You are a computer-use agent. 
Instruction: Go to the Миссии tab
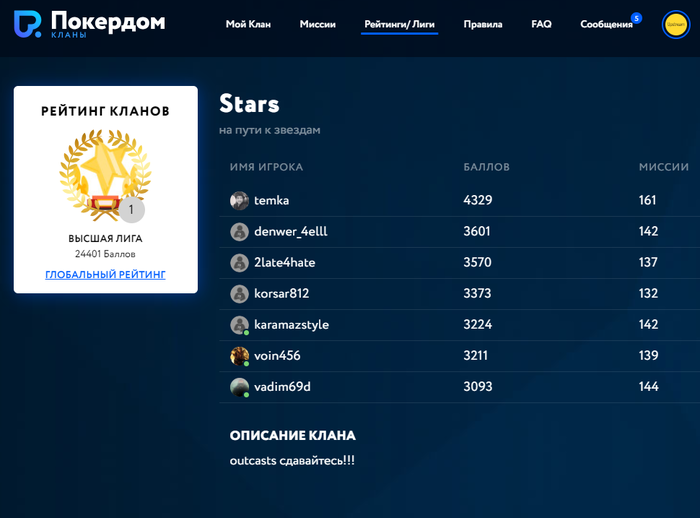[317, 24]
